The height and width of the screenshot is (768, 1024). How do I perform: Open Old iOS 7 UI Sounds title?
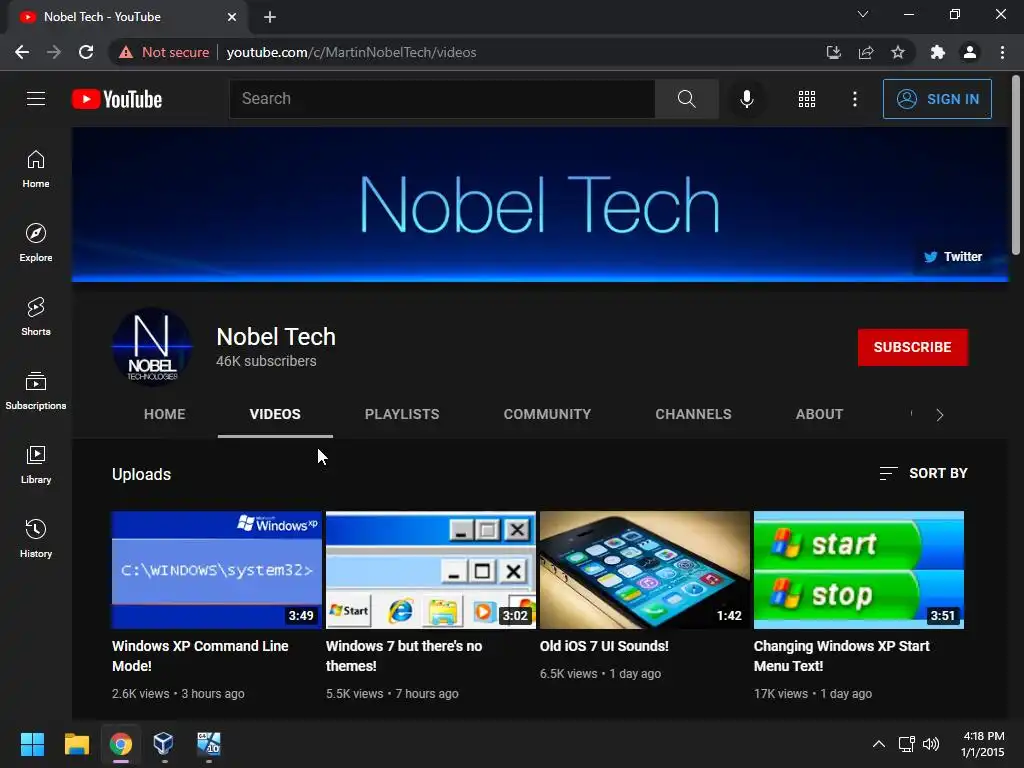click(x=604, y=646)
